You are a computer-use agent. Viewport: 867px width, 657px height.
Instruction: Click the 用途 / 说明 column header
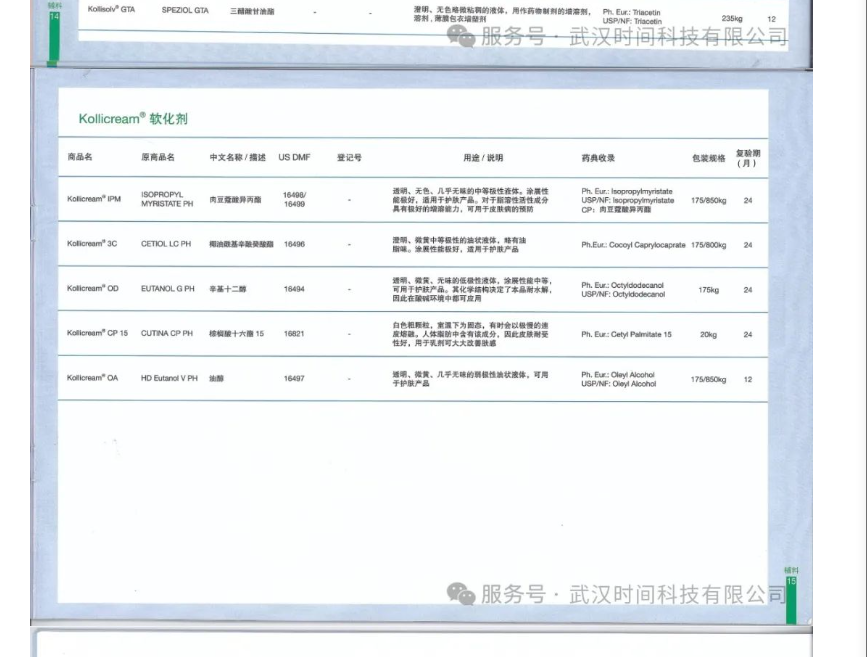pos(483,158)
